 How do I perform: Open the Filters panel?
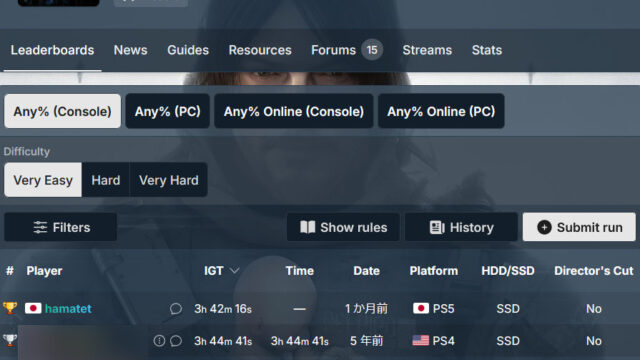[61, 227]
